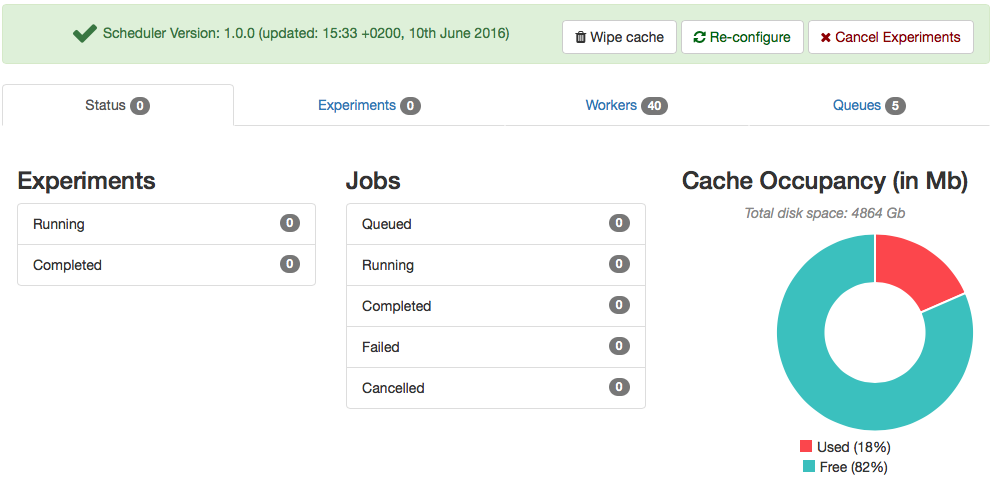Click the Workers count badge showing 40
Viewport: 997px width, 490px height.
coord(655,106)
